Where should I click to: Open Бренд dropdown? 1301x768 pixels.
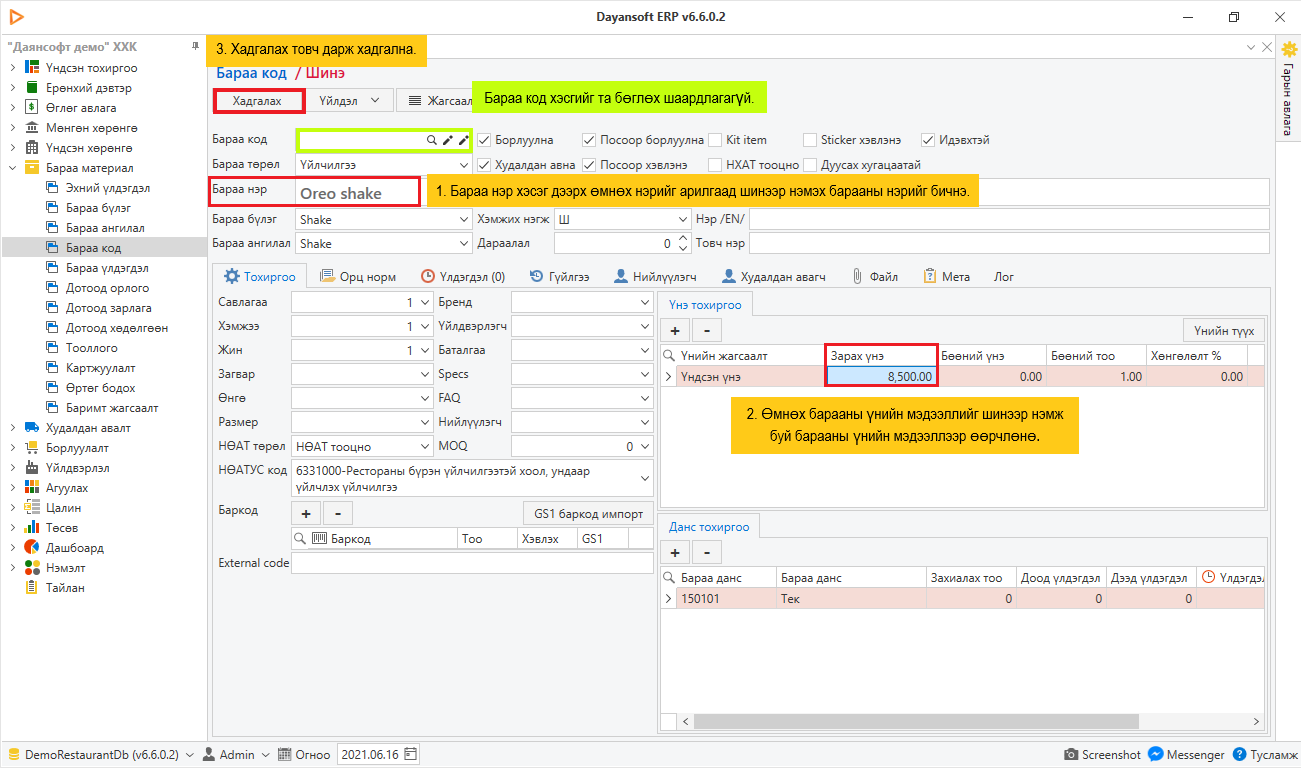point(645,302)
